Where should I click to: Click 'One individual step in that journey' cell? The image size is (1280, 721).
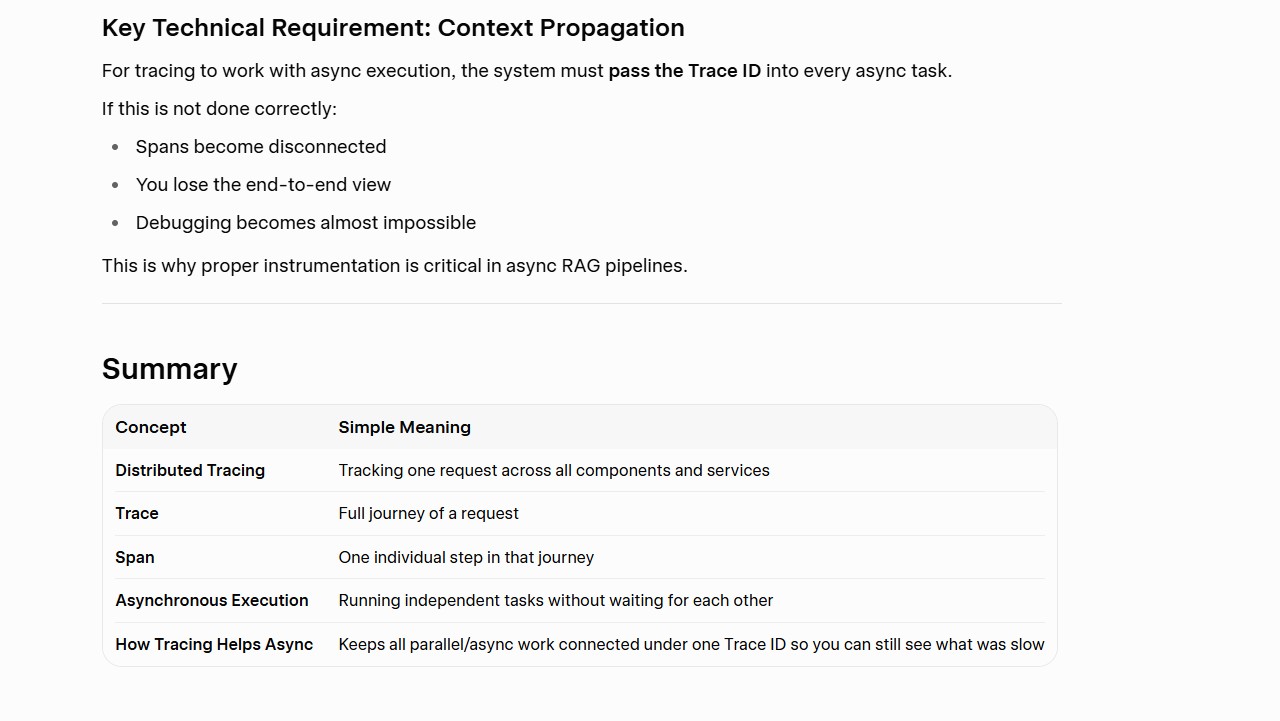point(466,557)
